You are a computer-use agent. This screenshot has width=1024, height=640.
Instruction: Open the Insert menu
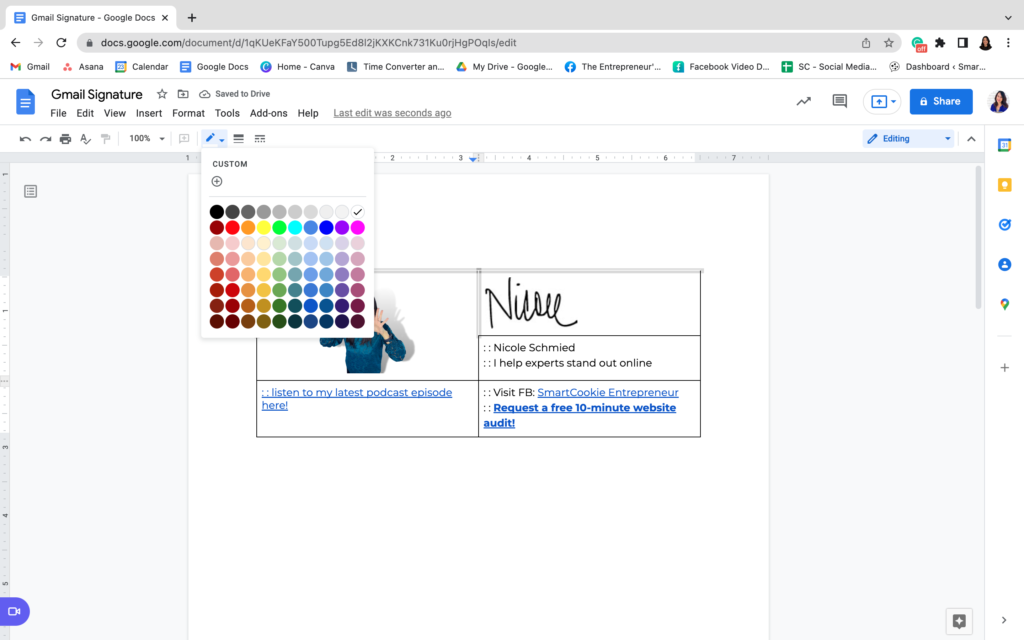point(149,113)
